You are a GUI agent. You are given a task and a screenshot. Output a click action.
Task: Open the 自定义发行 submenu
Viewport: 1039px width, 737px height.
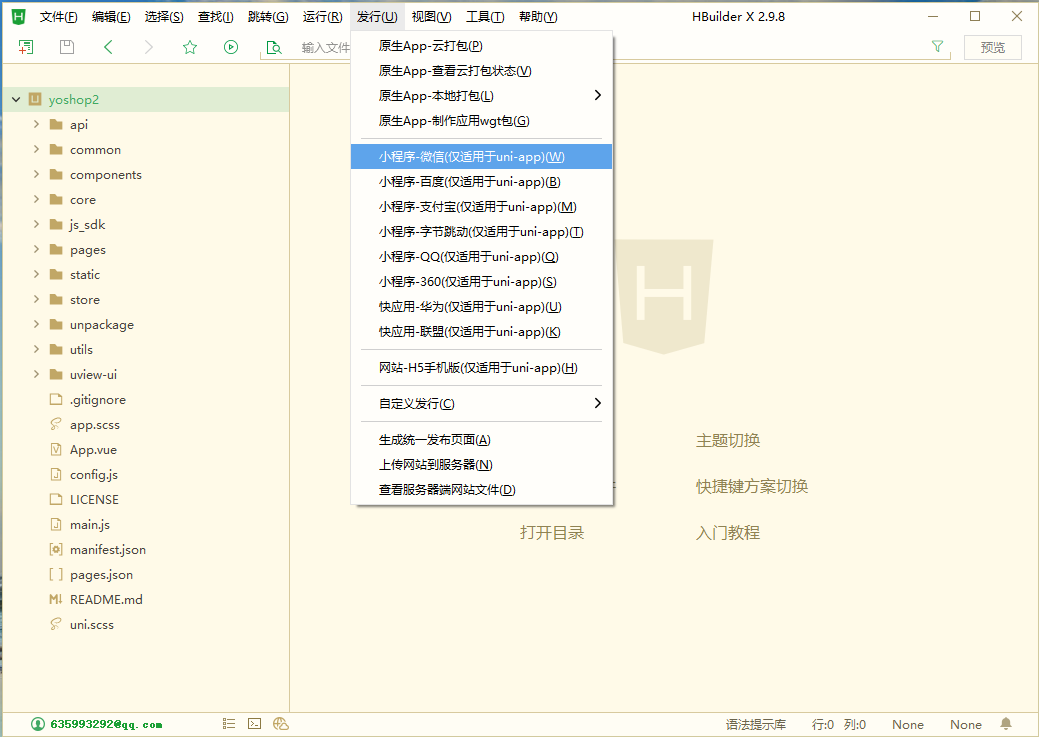[482, 404]
